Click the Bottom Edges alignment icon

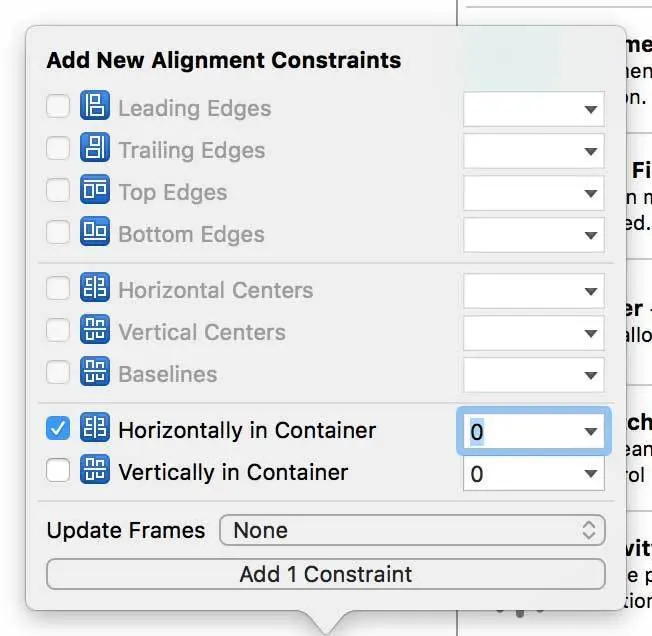tap(95, 233)
